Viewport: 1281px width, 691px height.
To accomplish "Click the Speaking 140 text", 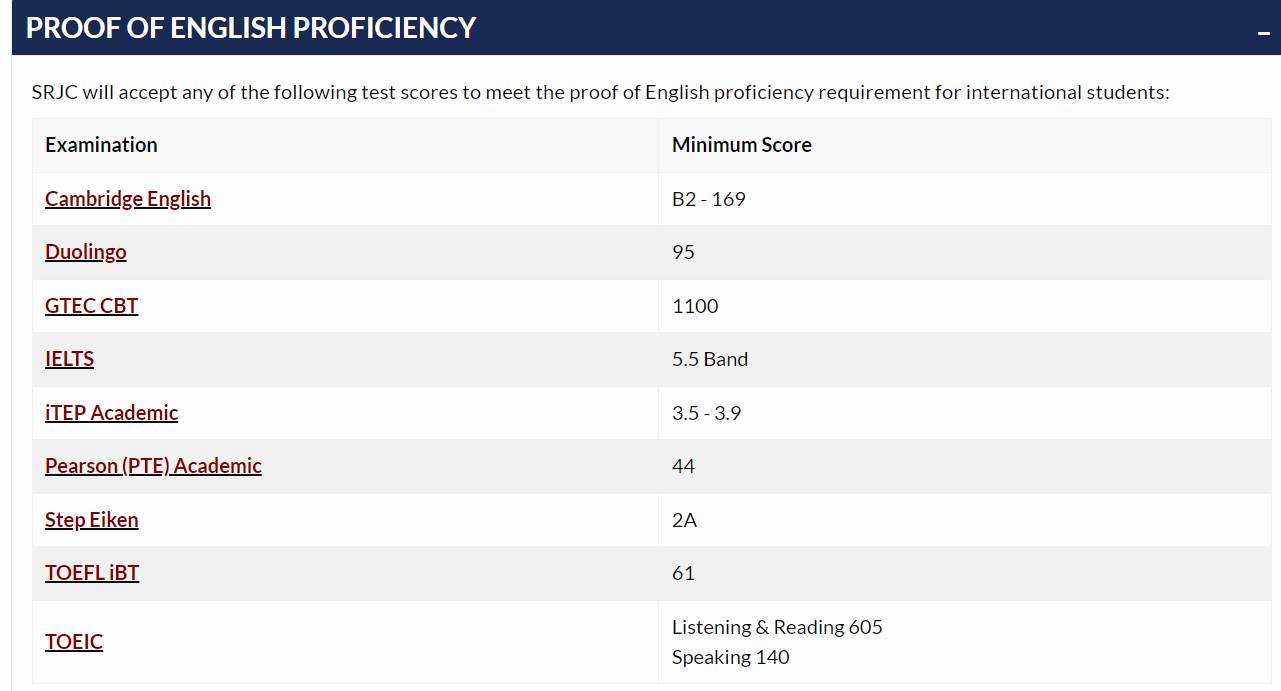I will pyautogui.click(x=731, y=657).
